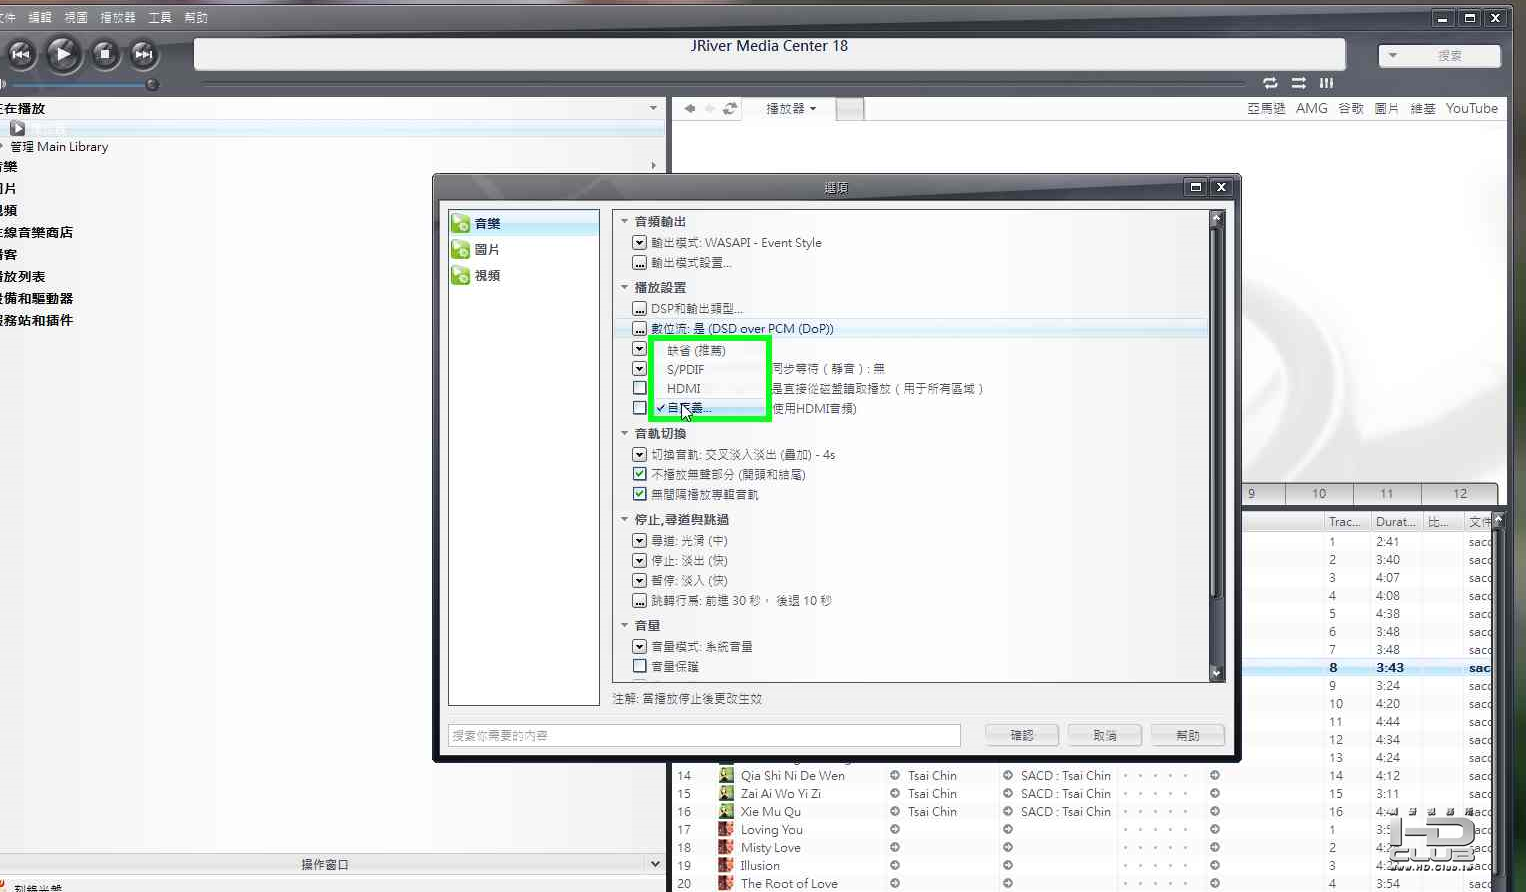This screenshot has width=1526, height=892.
Task: Select 音樂 category icon in options dialog
Action: (x=461, y=223)
